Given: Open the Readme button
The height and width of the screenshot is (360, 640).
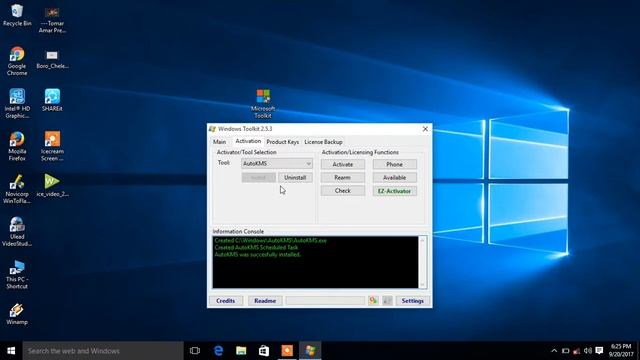Looking at the screenshot, I should tap(265, 301).
